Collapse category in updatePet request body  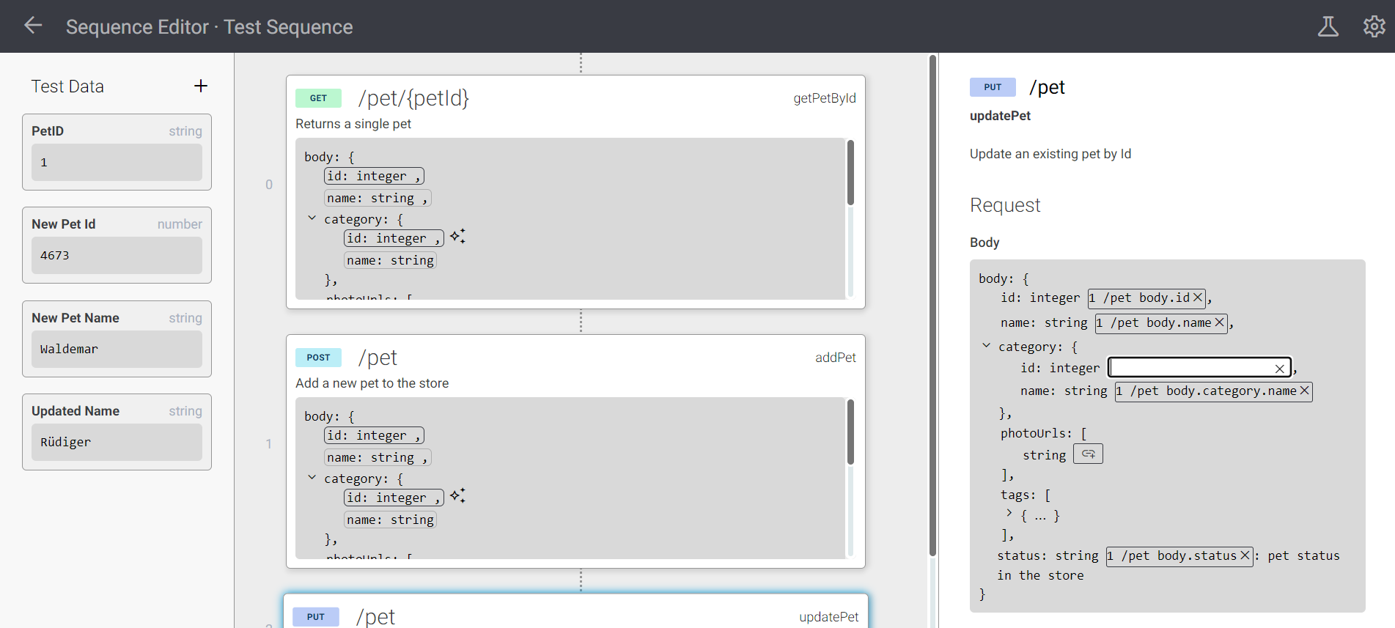point(986,346)
